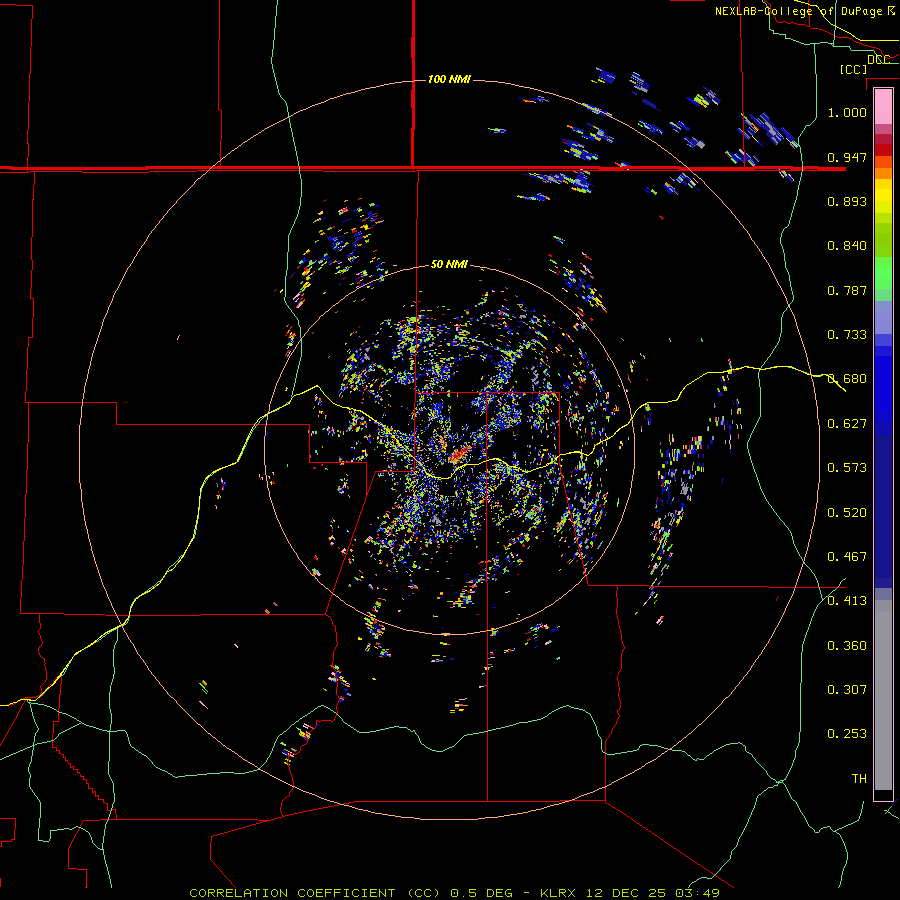This screenshot has height=900, width=900.
Task: Click the '100 NMI' range ring label
Action: pos(449,79)
